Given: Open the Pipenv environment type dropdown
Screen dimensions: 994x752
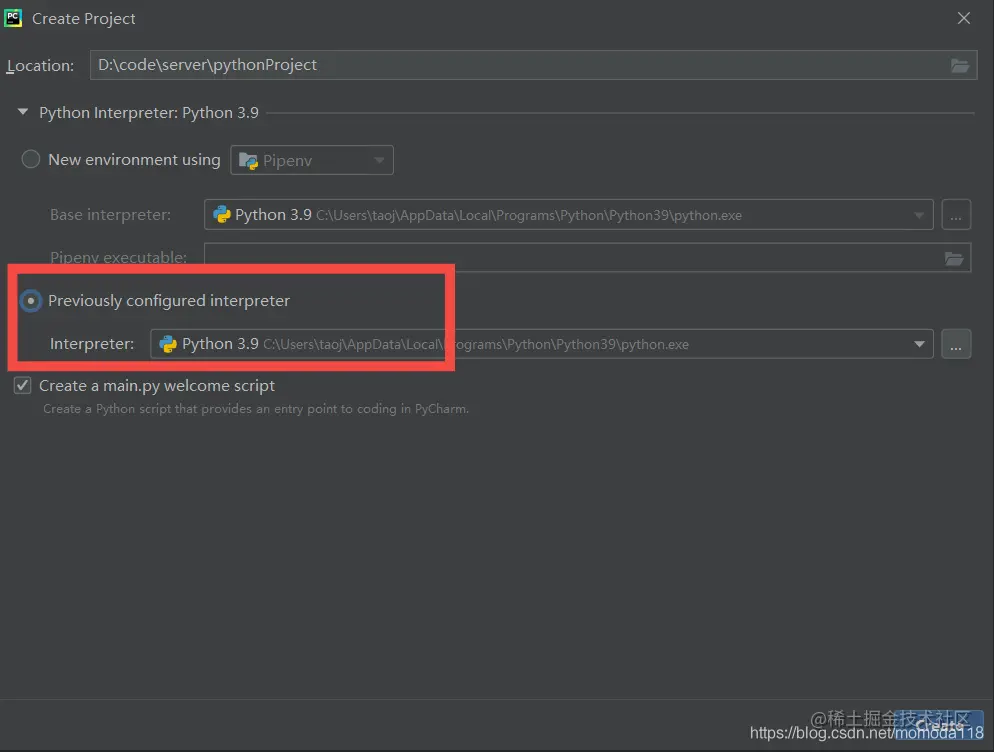Looking at the screenshot, I should point(312,160).
